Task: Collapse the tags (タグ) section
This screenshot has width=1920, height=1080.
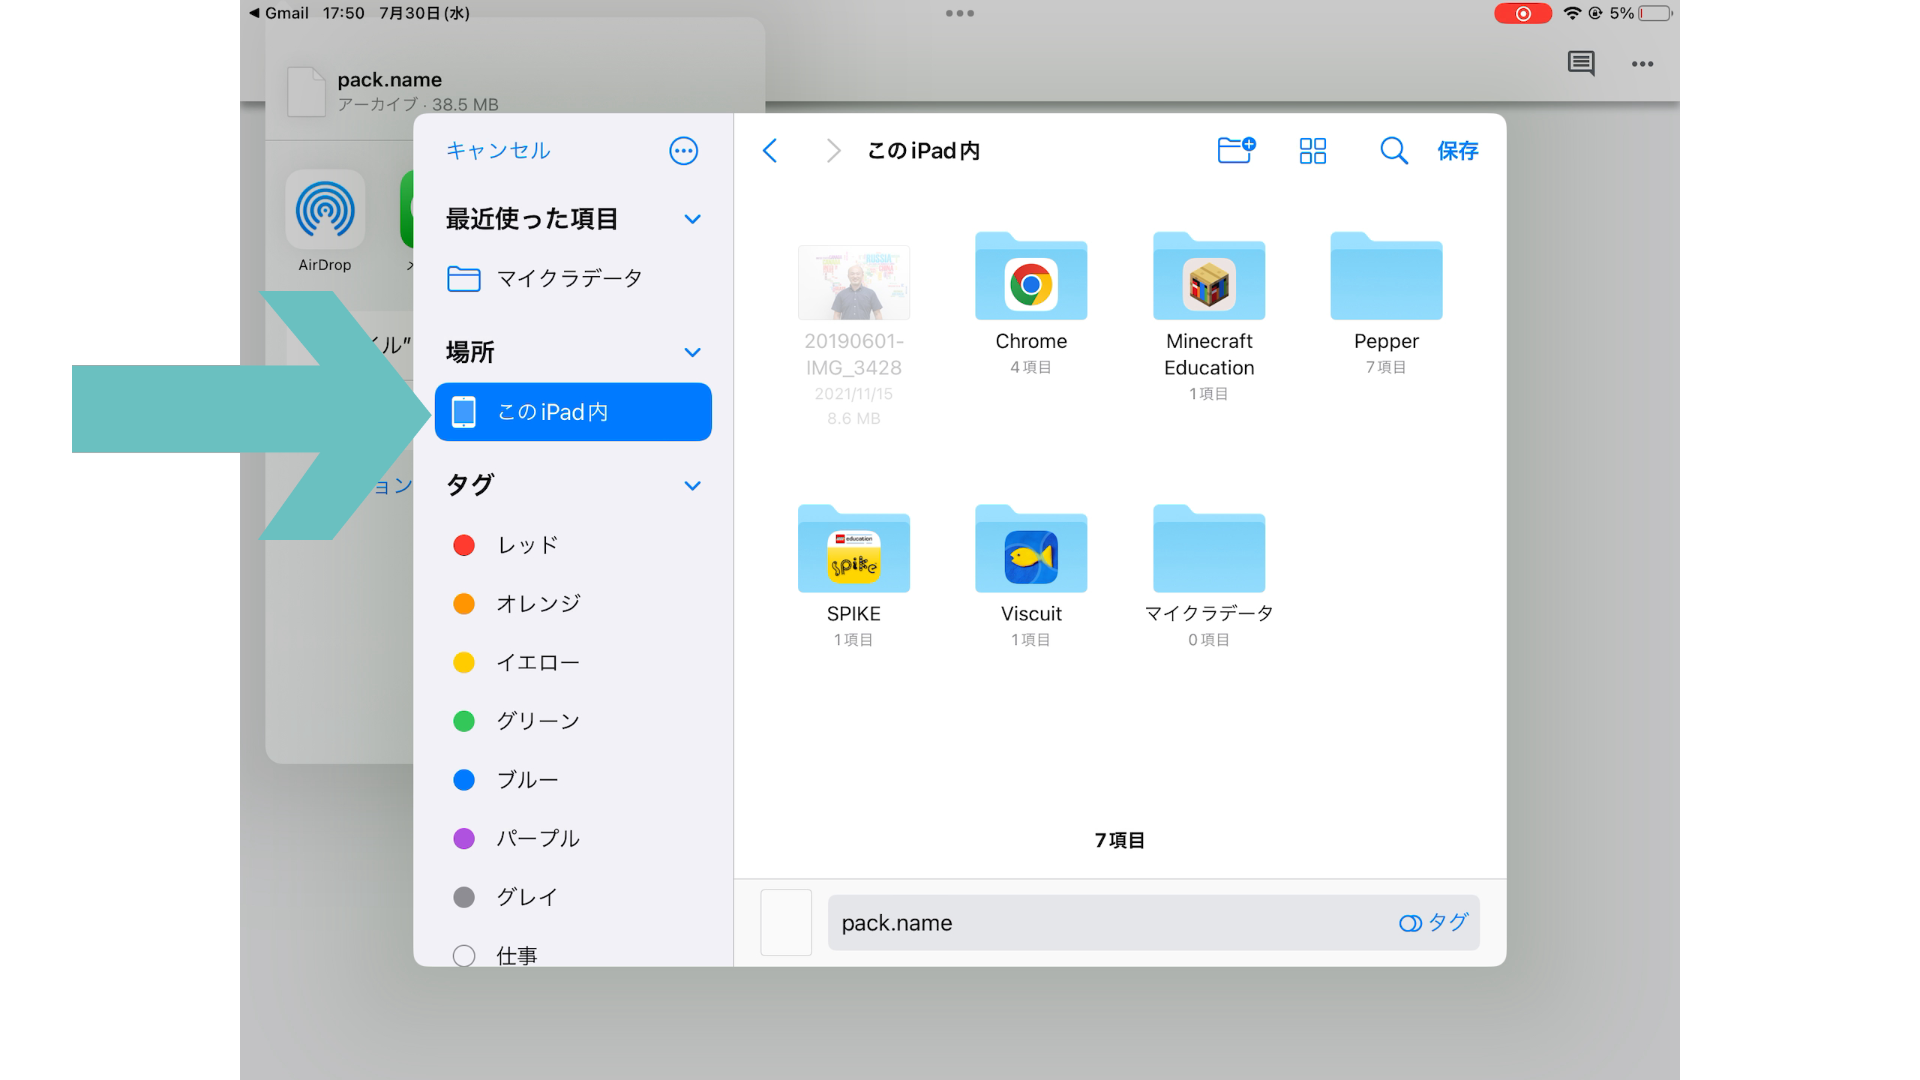Action: [x=692, y=485]
